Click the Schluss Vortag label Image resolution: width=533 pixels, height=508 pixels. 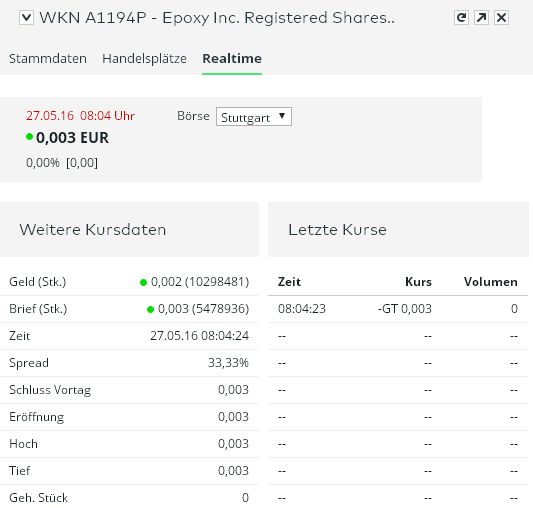click(x=50, y=390)
